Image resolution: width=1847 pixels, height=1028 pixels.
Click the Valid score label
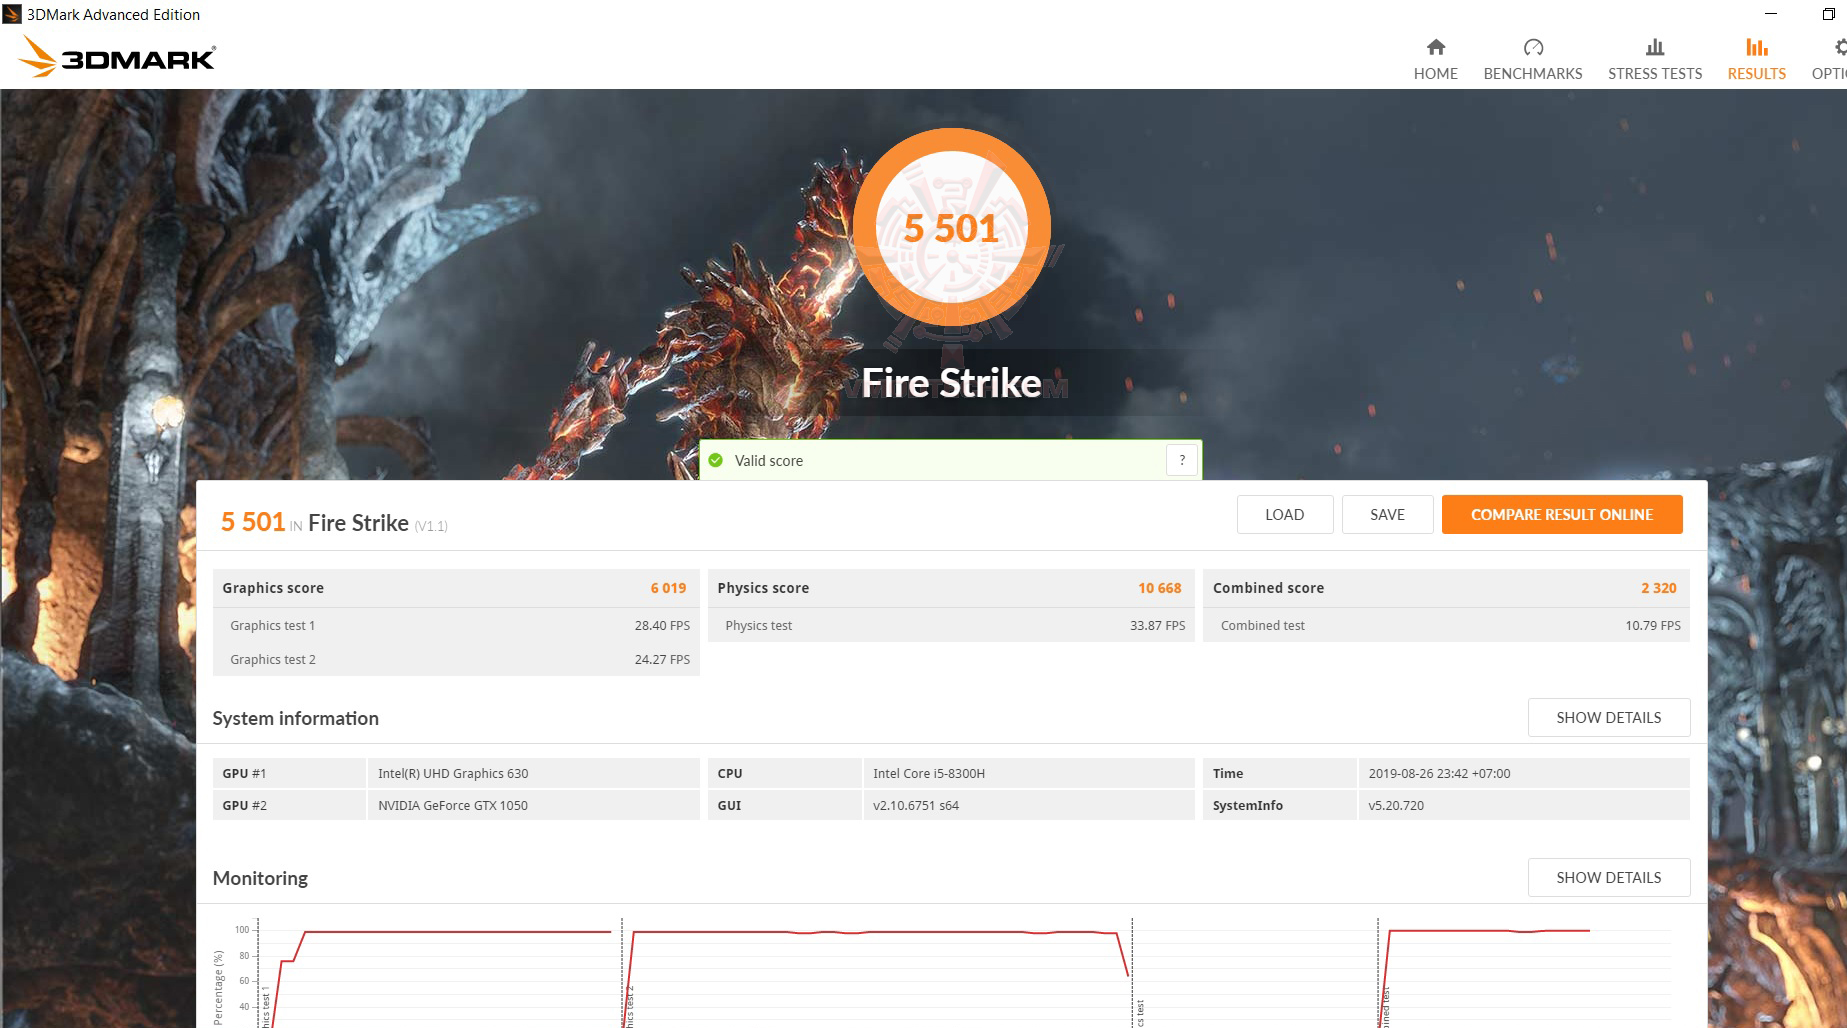(769, 460)
